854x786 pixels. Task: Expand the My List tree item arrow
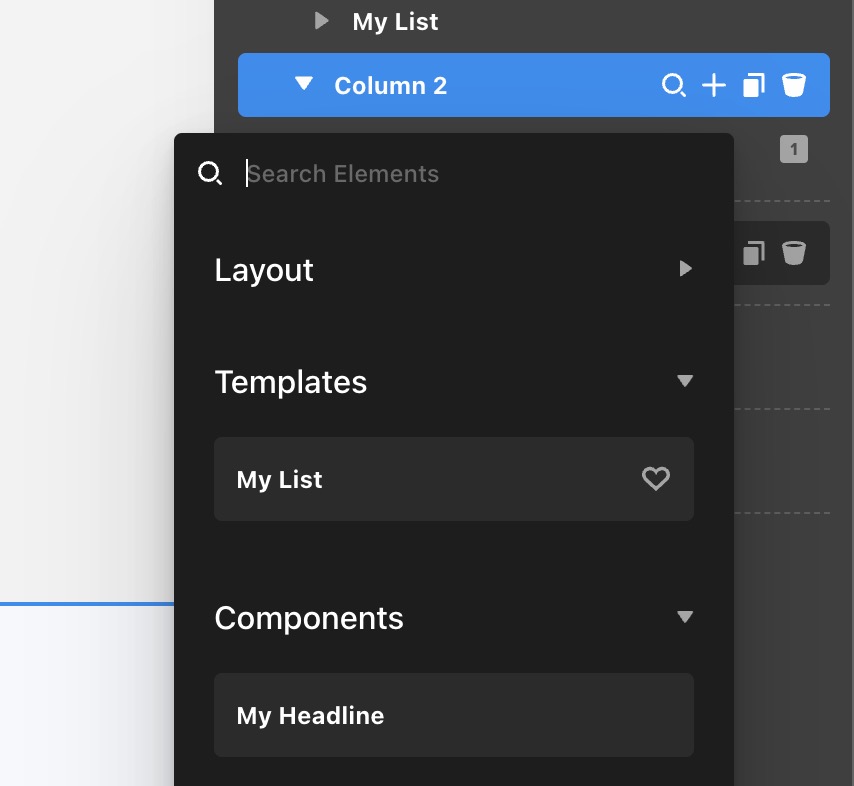[321, 21]
